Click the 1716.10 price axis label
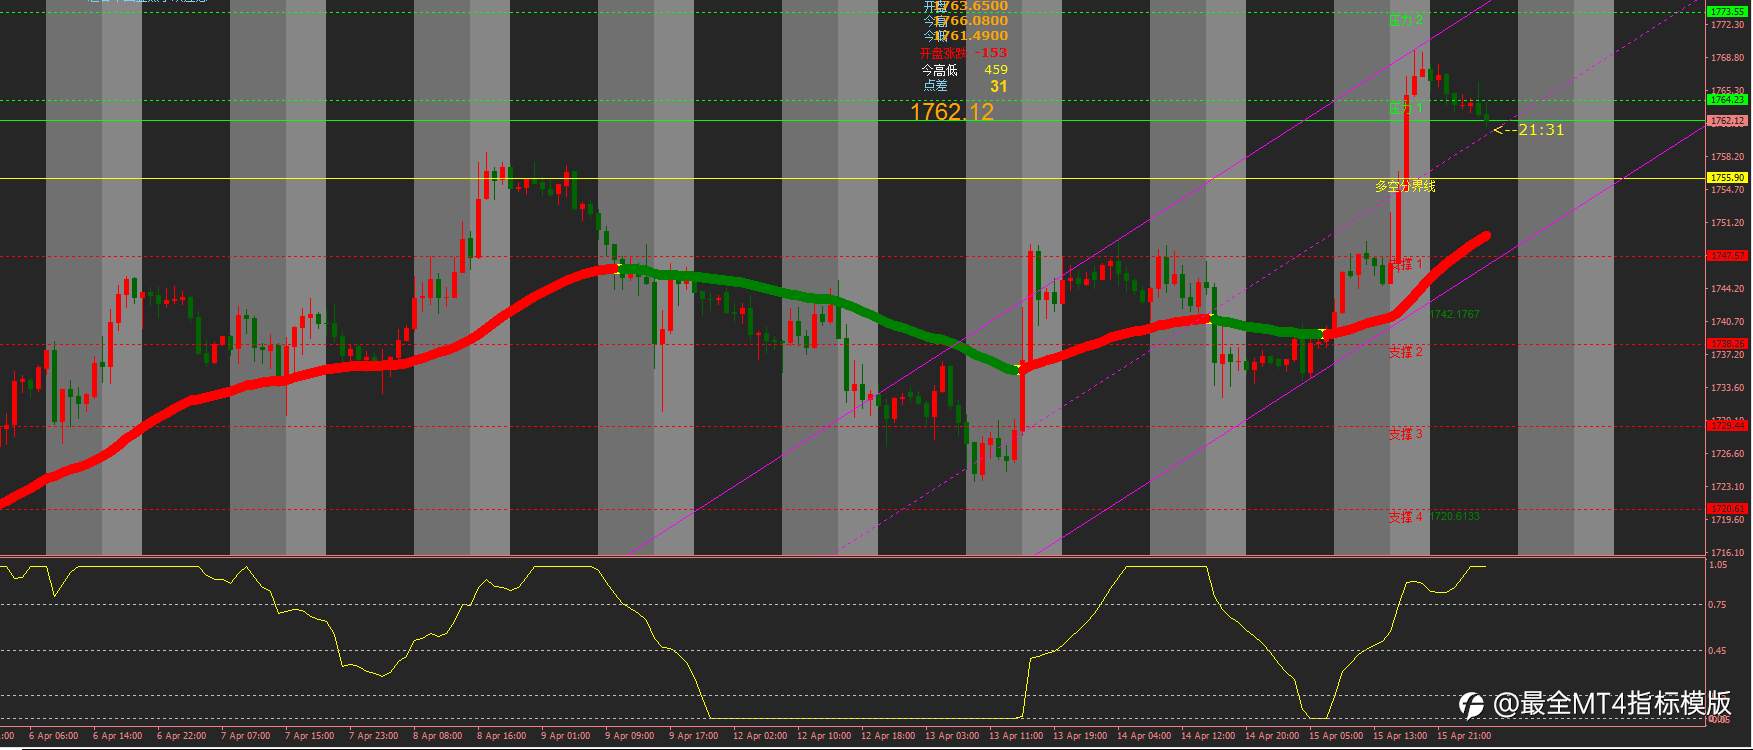Screen dimensions: 1753x750 pos(1729,553)
